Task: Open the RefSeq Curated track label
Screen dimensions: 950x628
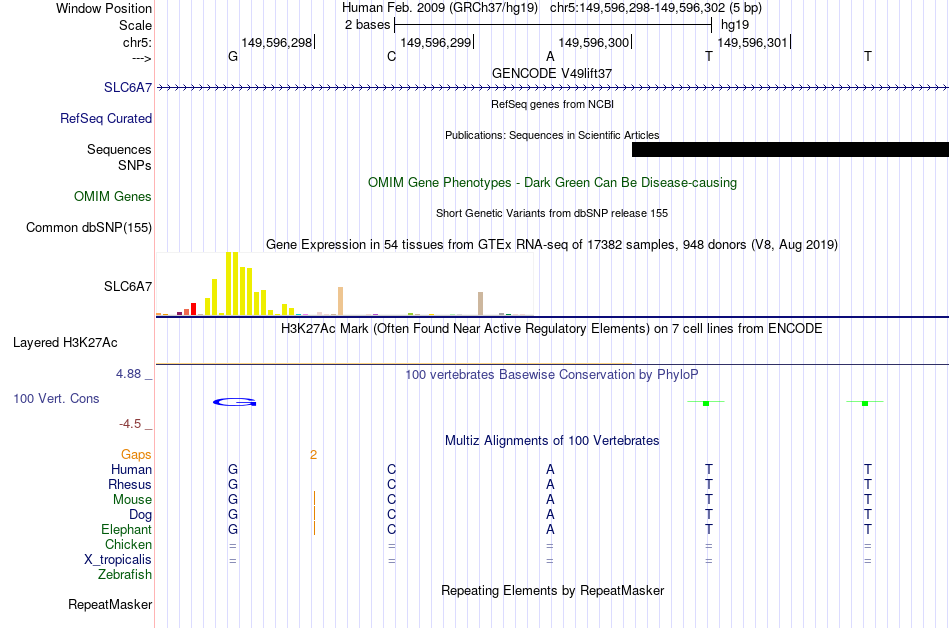Action: pos(106,118)
